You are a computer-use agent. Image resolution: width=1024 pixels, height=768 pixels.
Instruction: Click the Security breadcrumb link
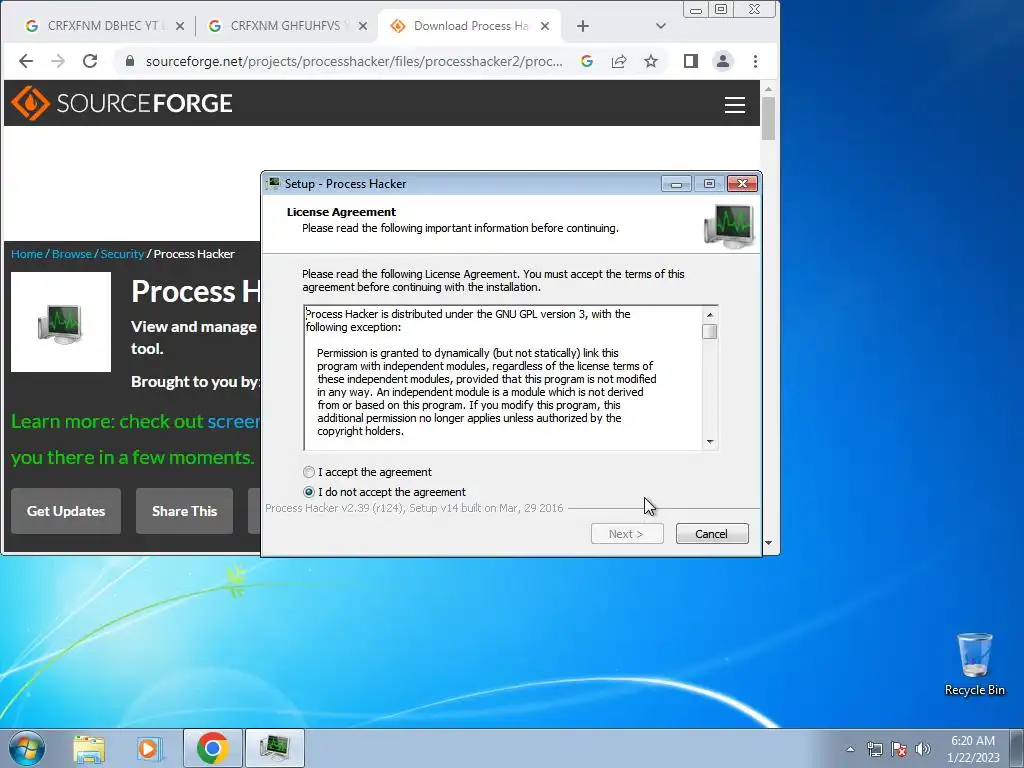(x=122, y=254)
